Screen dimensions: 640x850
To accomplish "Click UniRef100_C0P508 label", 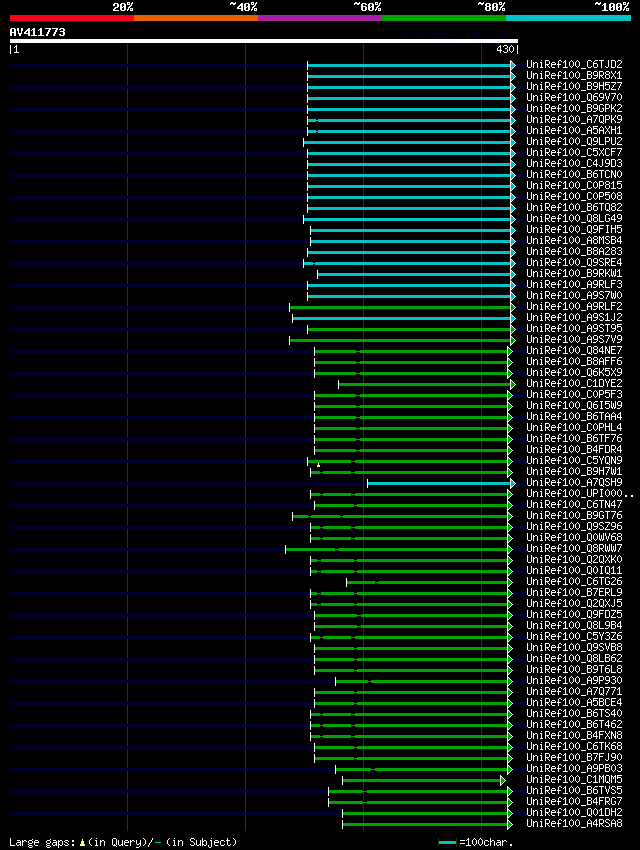I will (574, 196).
